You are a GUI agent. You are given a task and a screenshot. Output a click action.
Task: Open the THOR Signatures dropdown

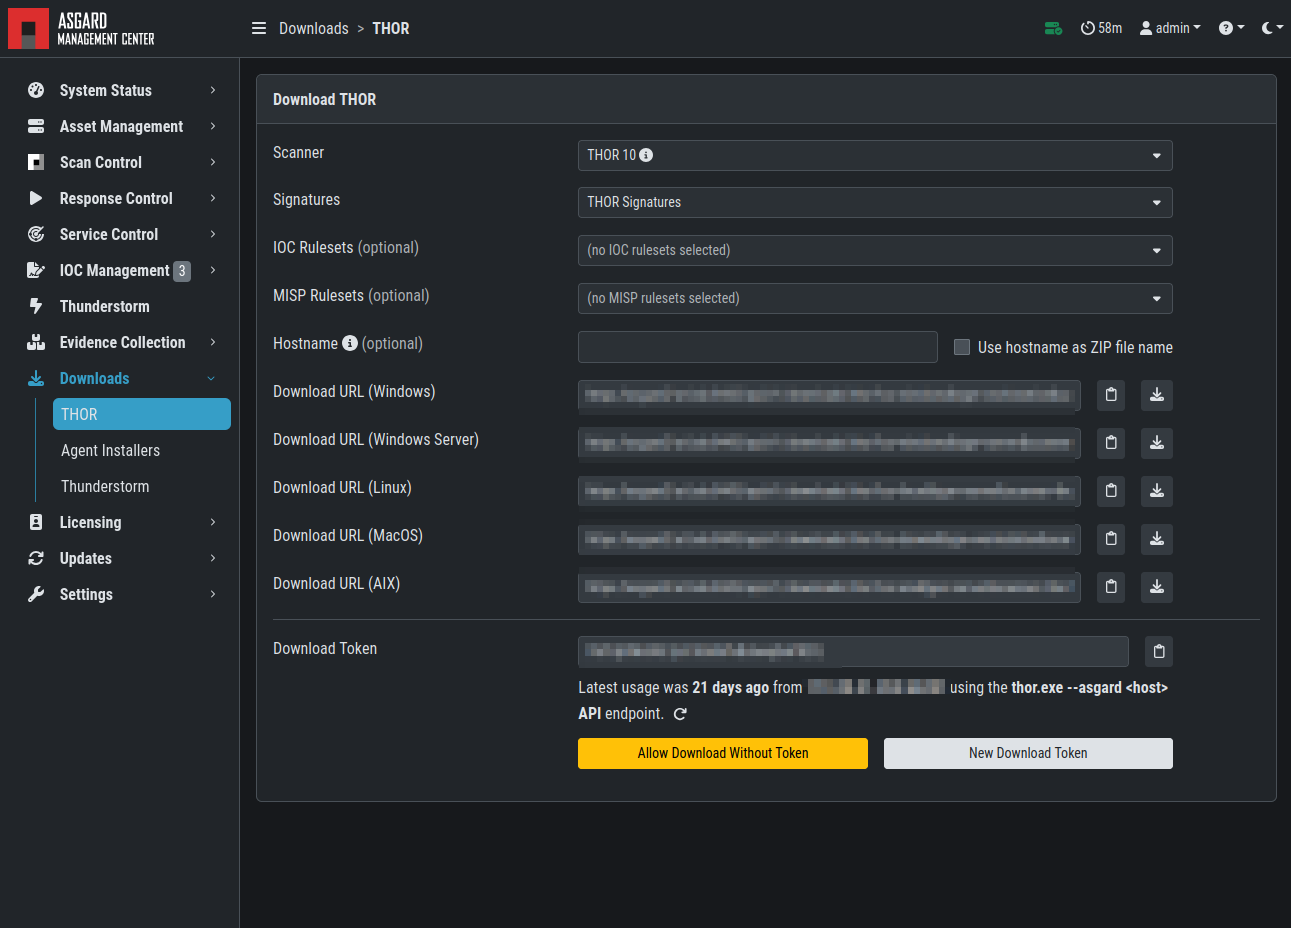coord(875,202)
